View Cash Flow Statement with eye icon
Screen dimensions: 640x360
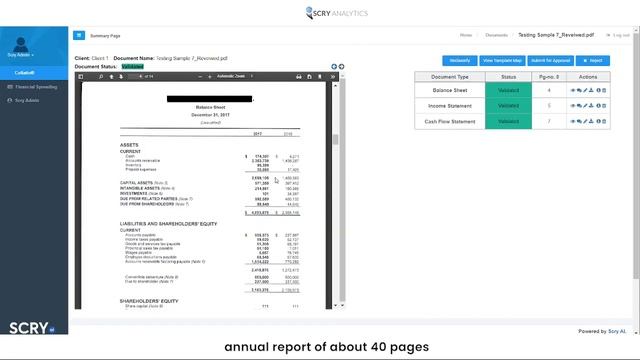(573, 121)
